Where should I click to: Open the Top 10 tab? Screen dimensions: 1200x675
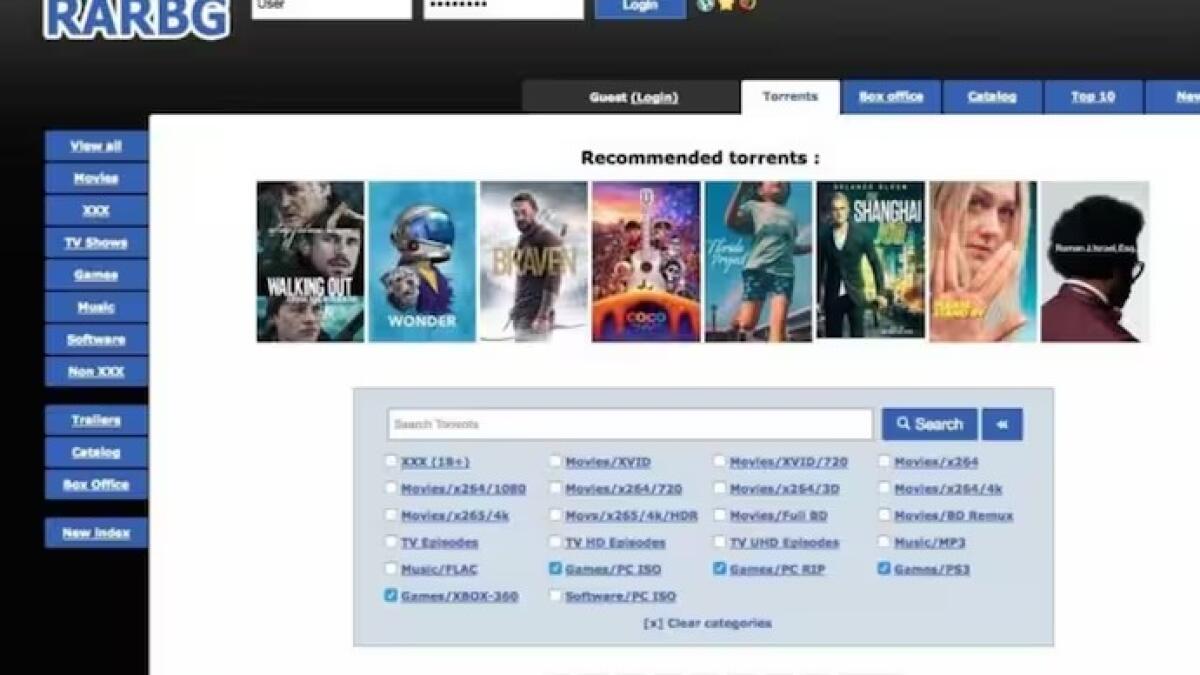point(1093,97)
